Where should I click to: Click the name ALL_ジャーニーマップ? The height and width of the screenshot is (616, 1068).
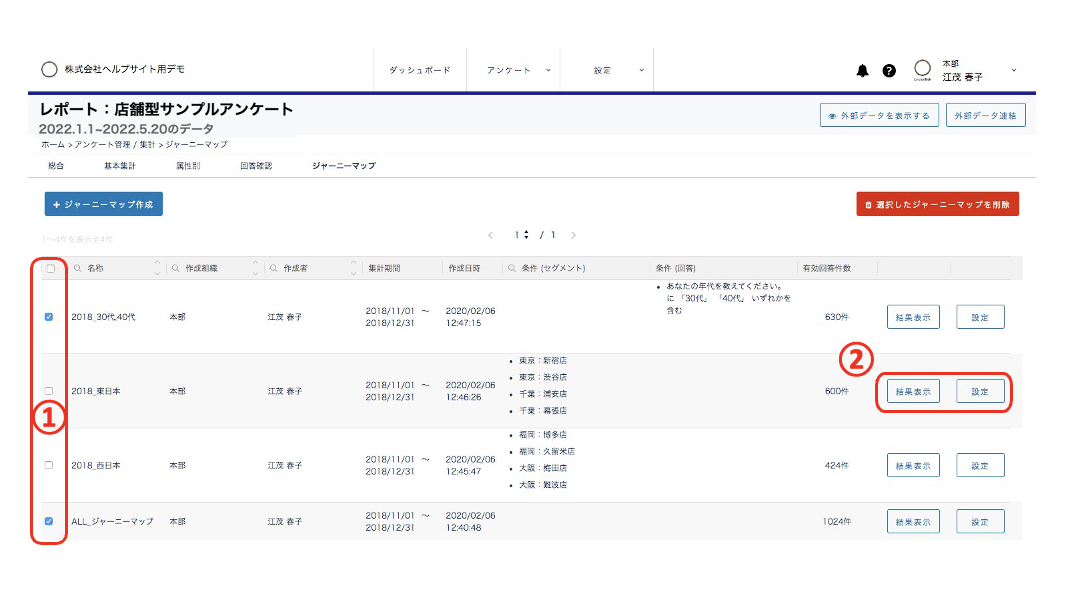click(112, 521)
